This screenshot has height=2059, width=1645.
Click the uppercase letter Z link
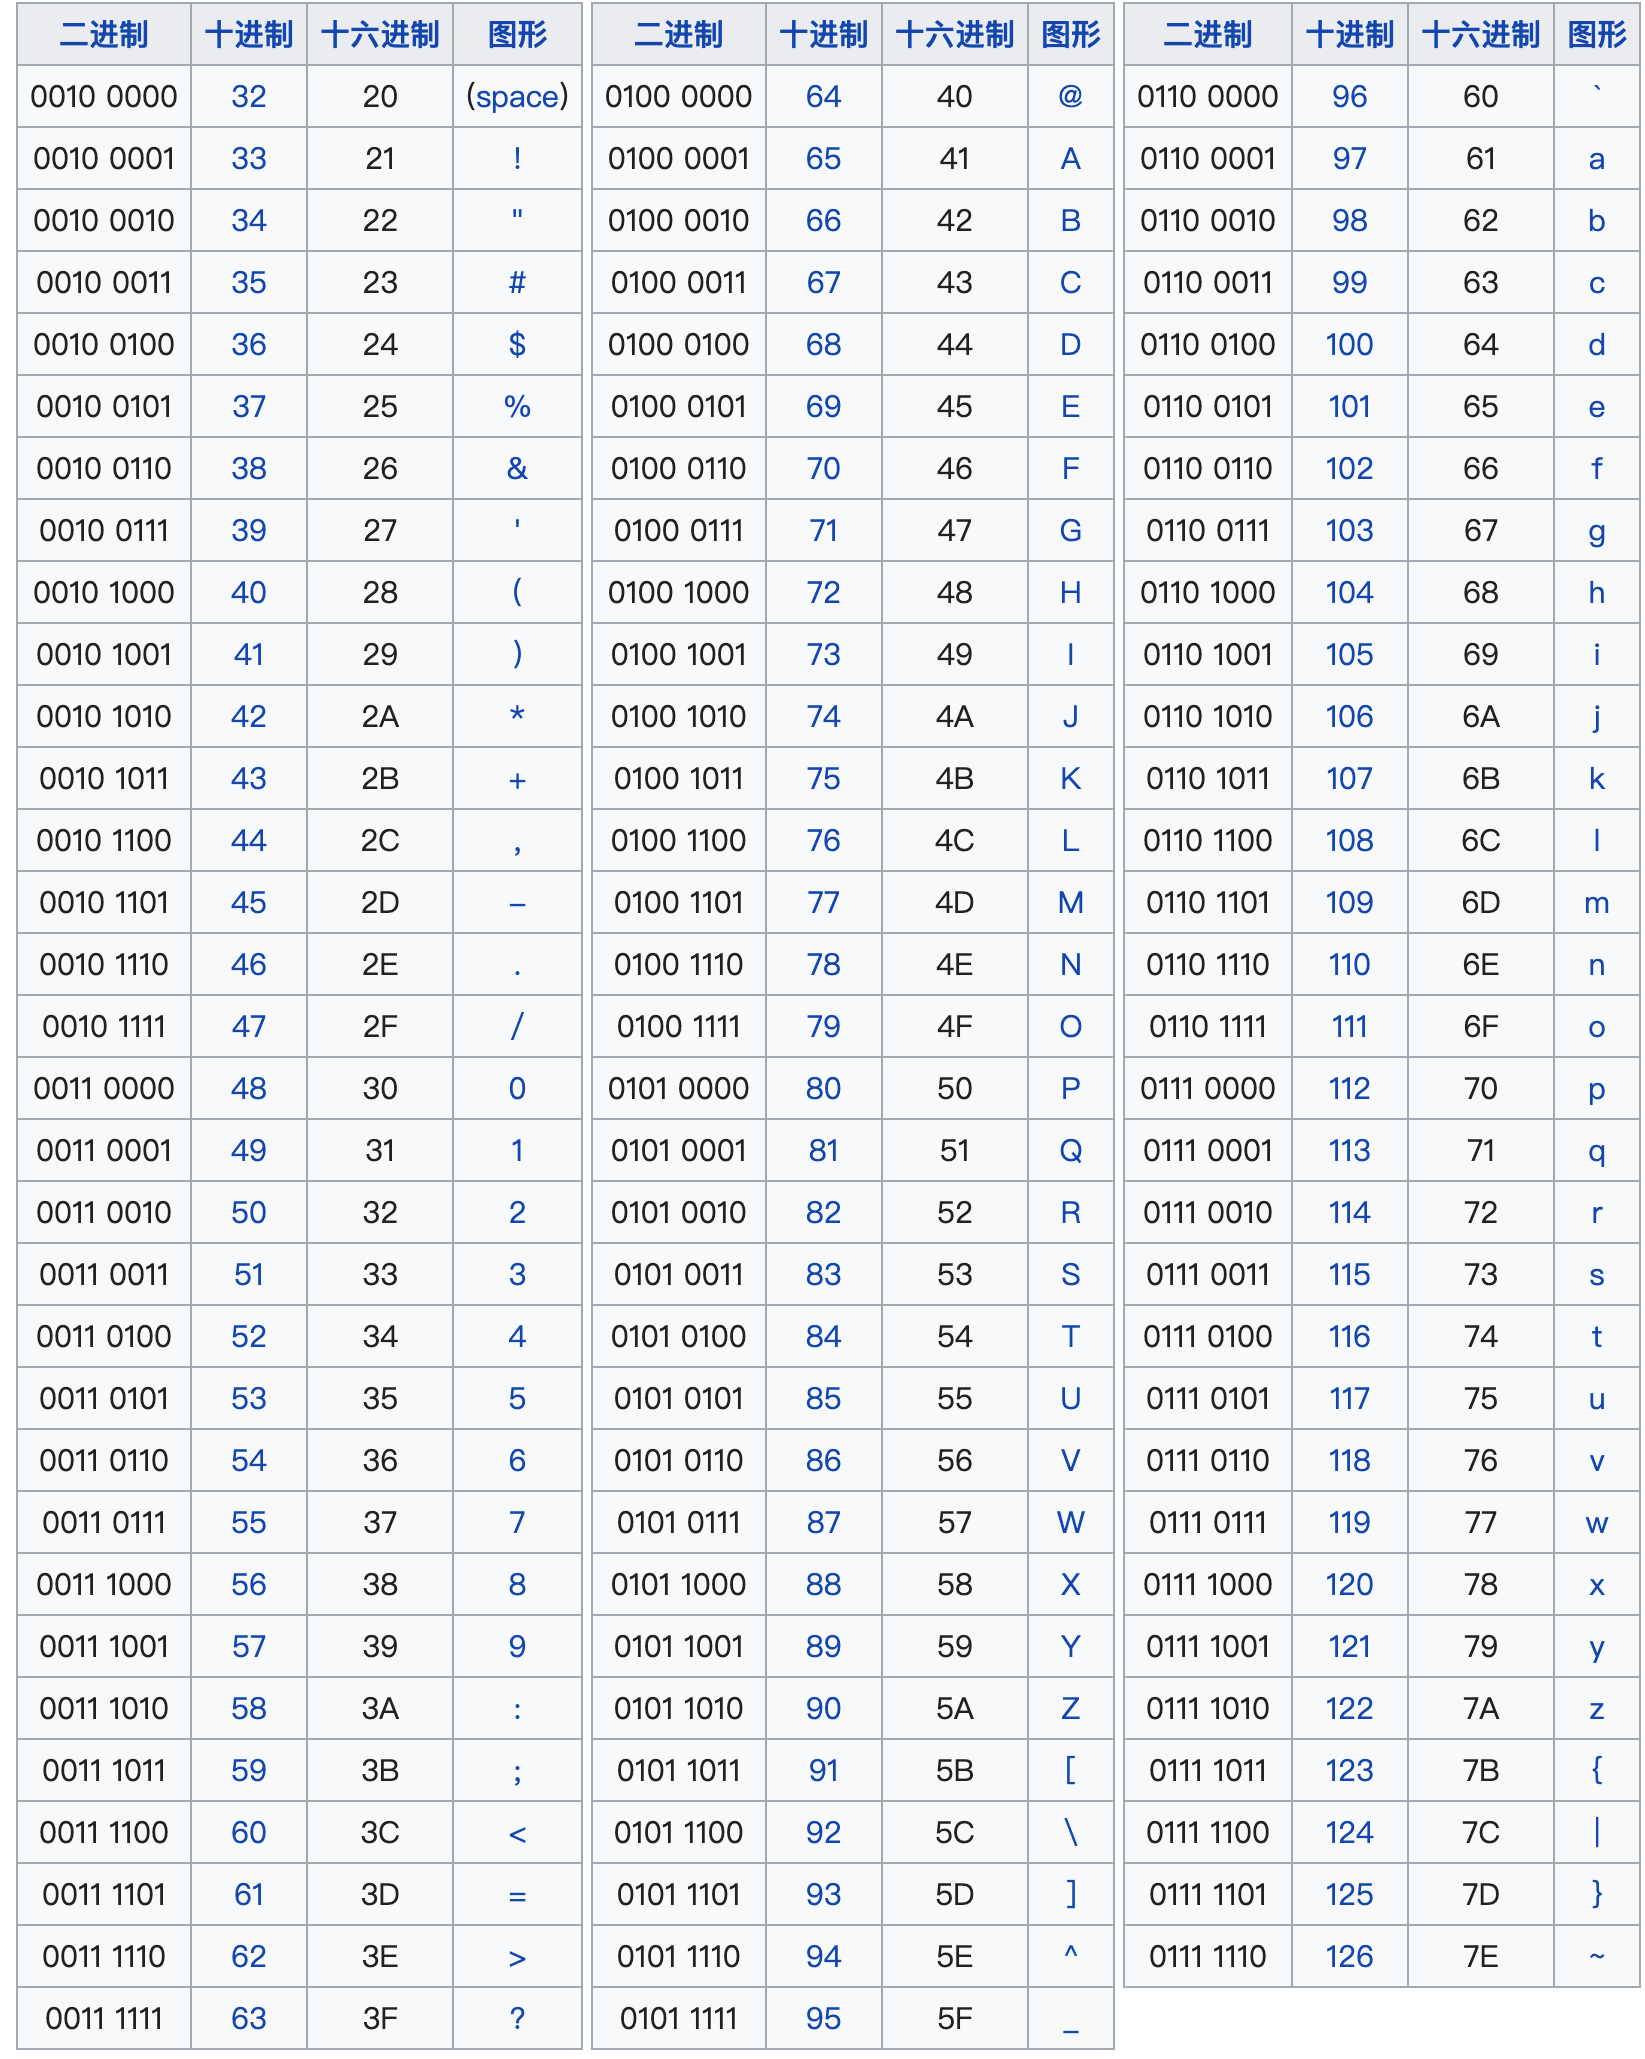pos(1070,1709)
